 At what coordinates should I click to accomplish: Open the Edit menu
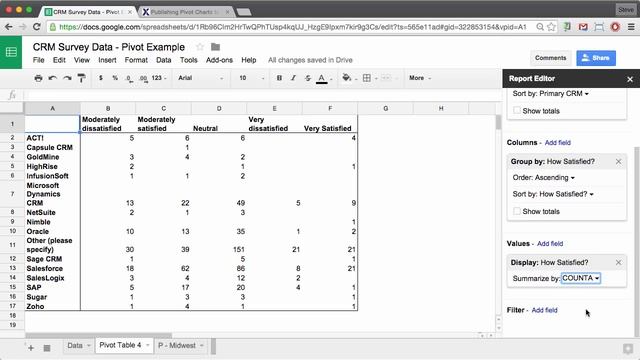(x=59, y=60)
